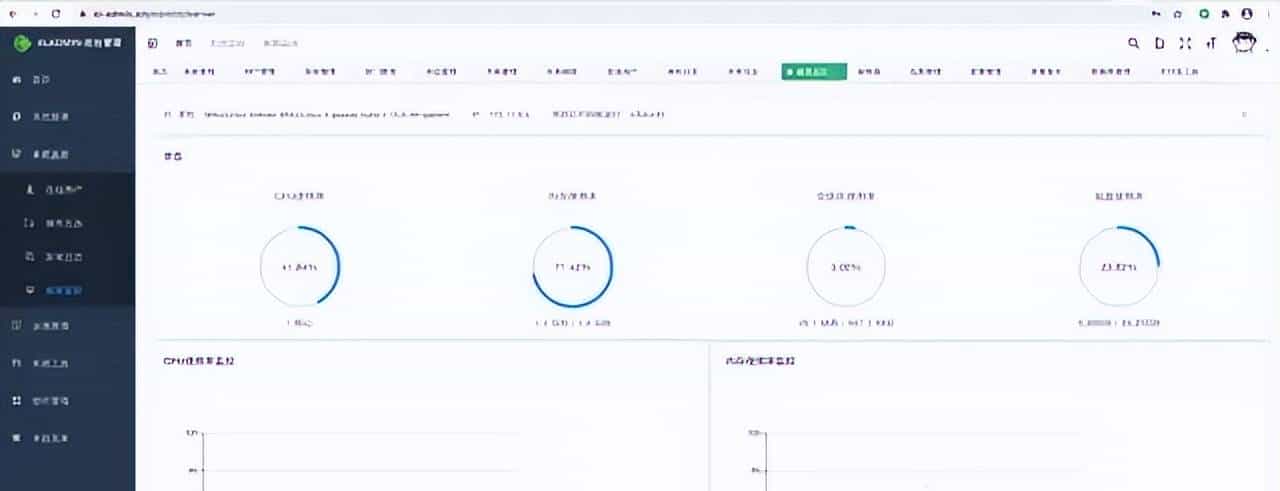This screenshot has width=1280, height=491.
Task: Collapse the expanded monitor group in sidebar
Action: click(67, 155)
